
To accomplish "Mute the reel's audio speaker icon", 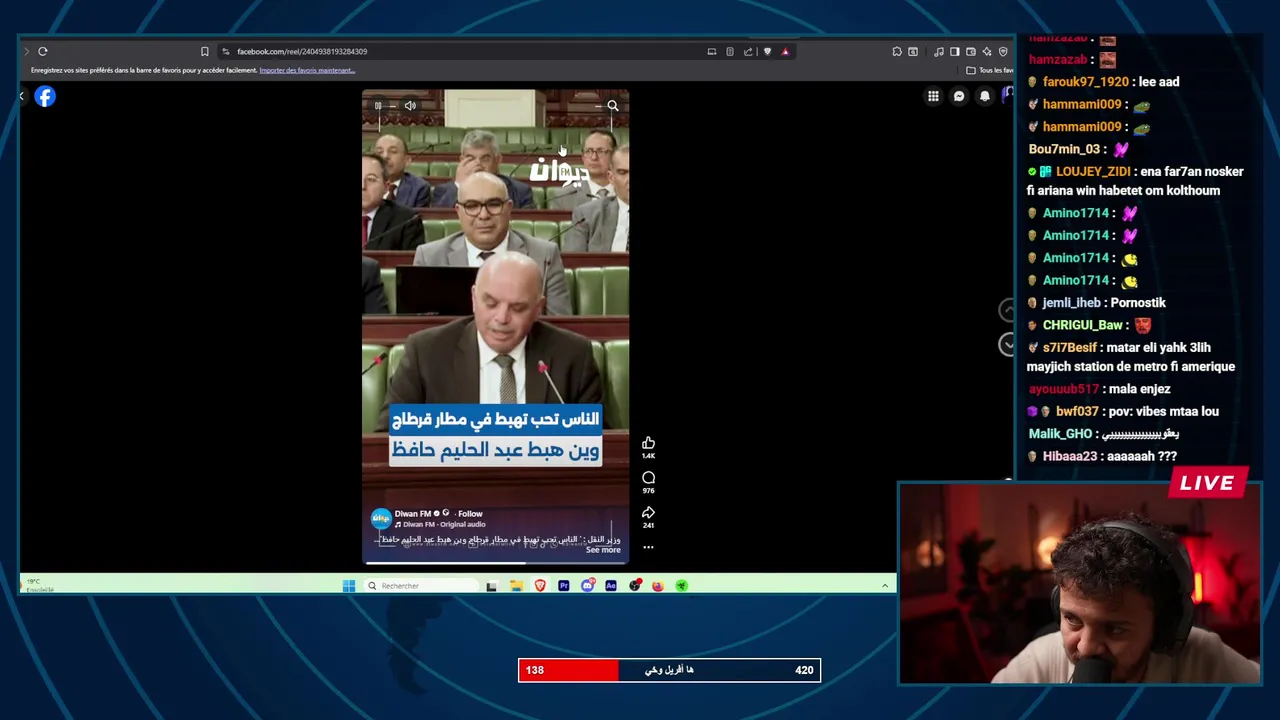I will [x=410, y=105].
